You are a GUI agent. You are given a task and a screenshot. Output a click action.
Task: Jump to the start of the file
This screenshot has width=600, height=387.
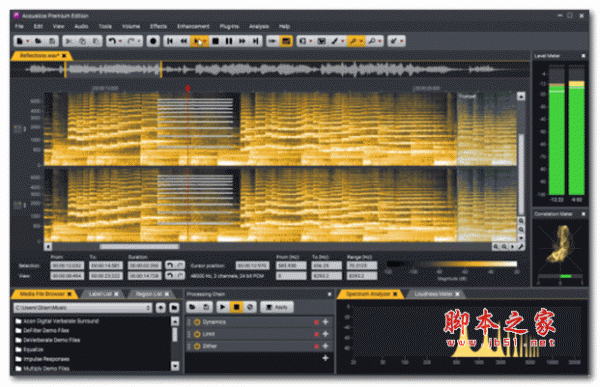click(170, 41)
